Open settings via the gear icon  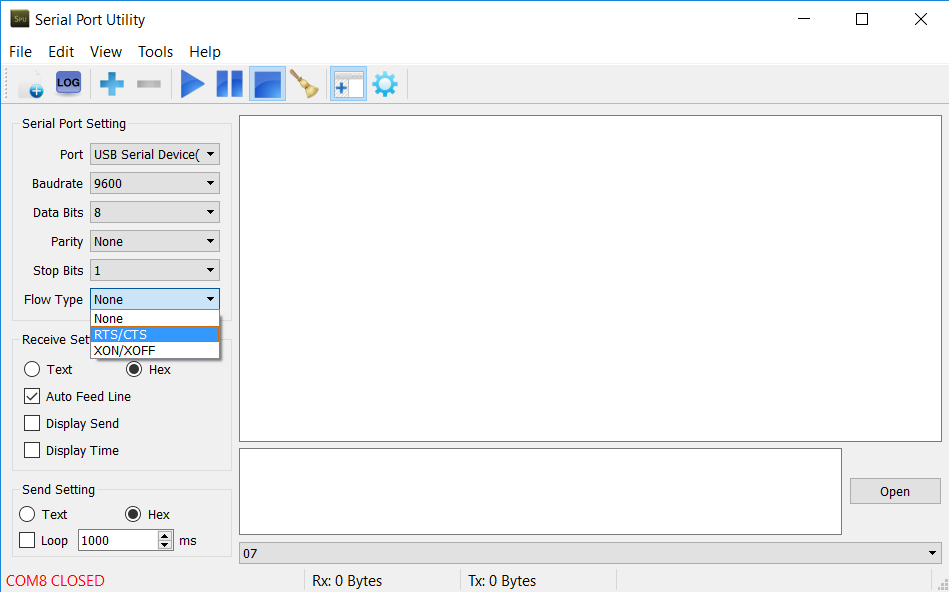(385, 84)
